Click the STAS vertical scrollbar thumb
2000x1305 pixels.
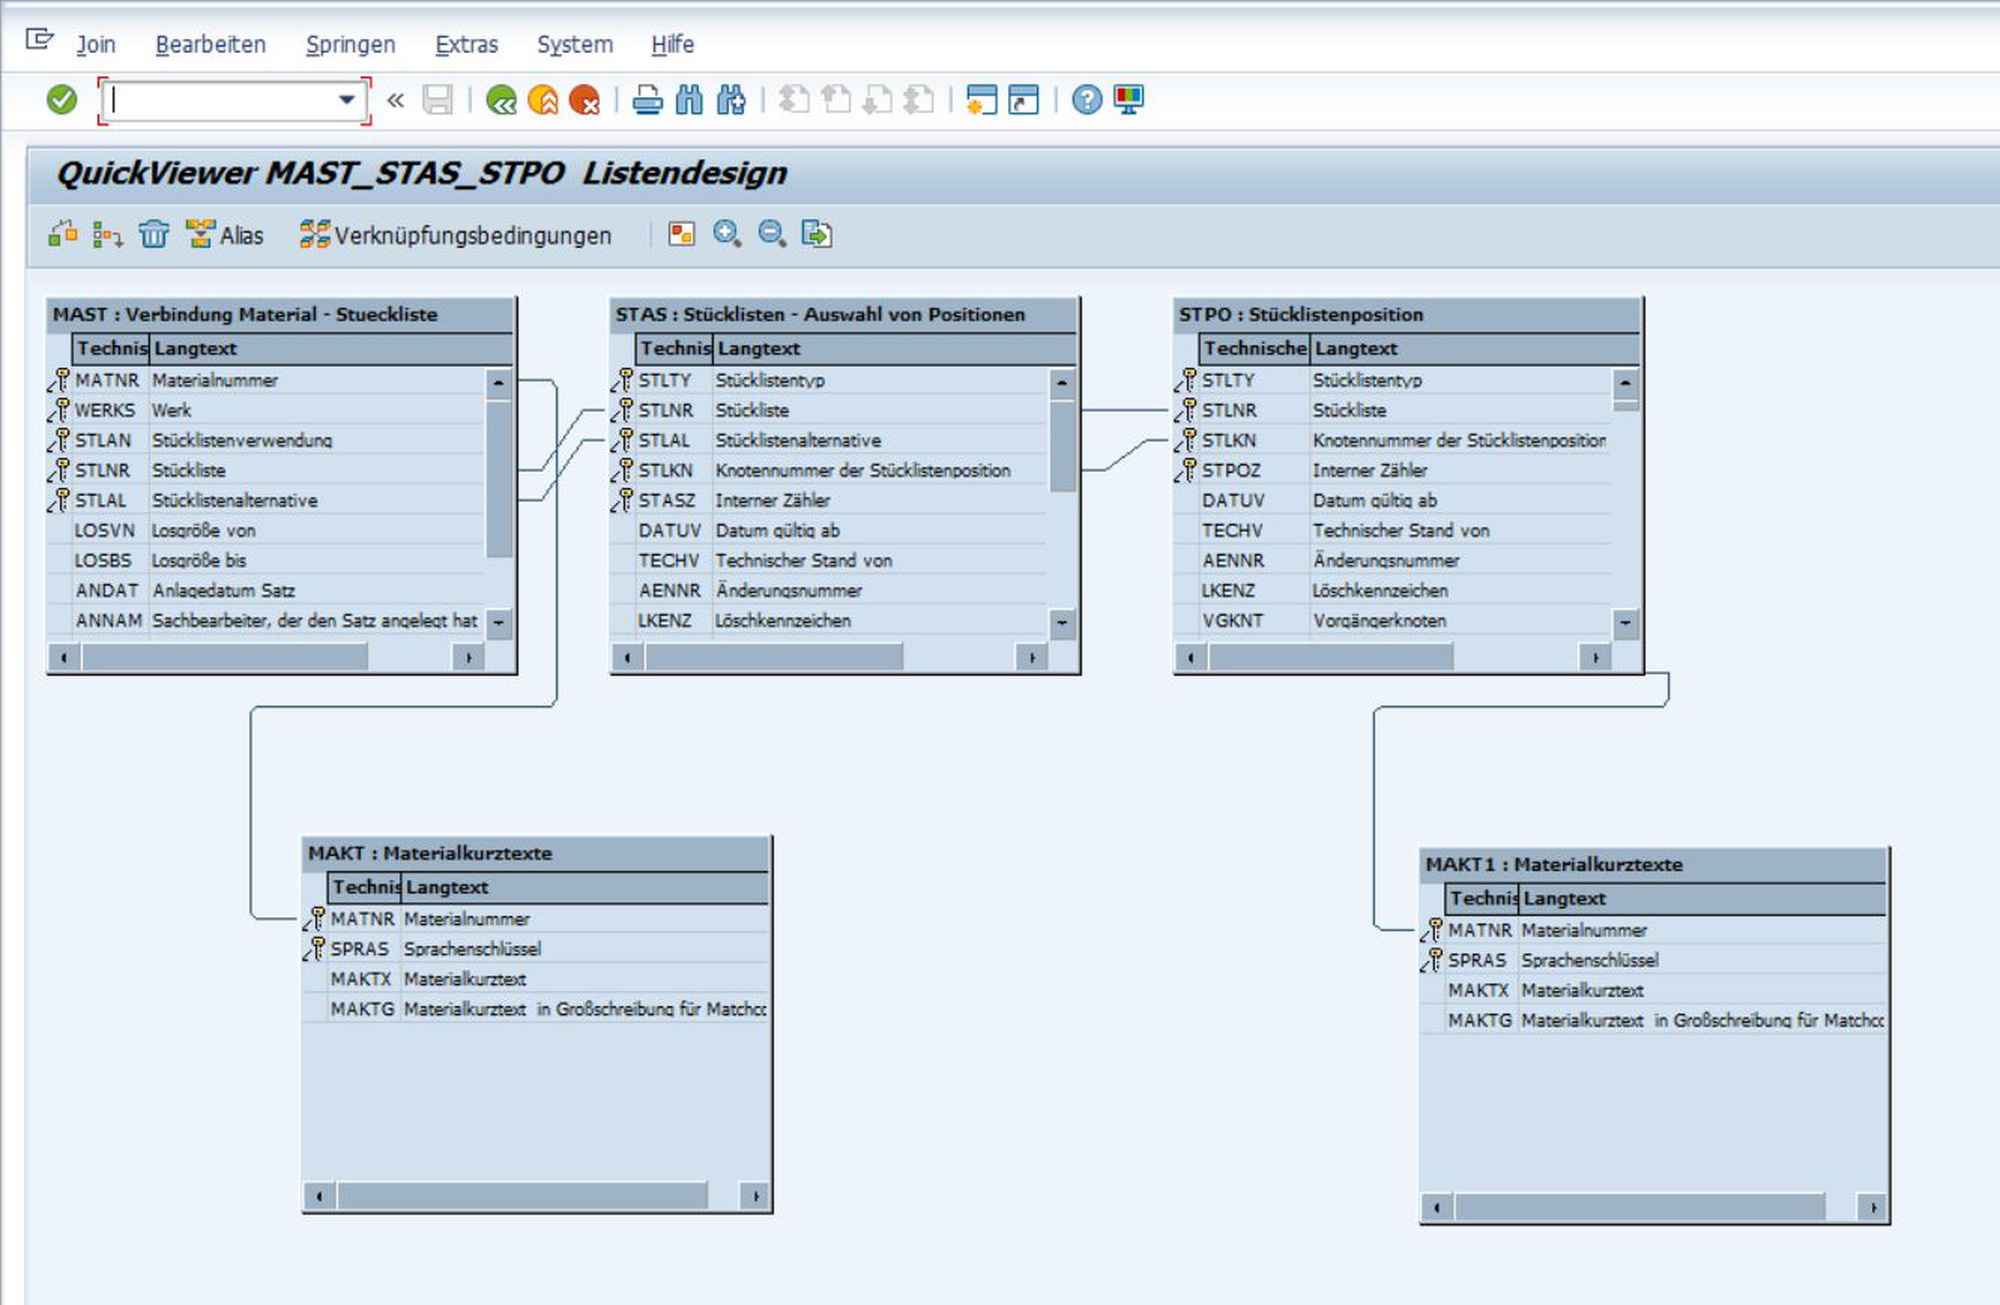click(1062, 446)
